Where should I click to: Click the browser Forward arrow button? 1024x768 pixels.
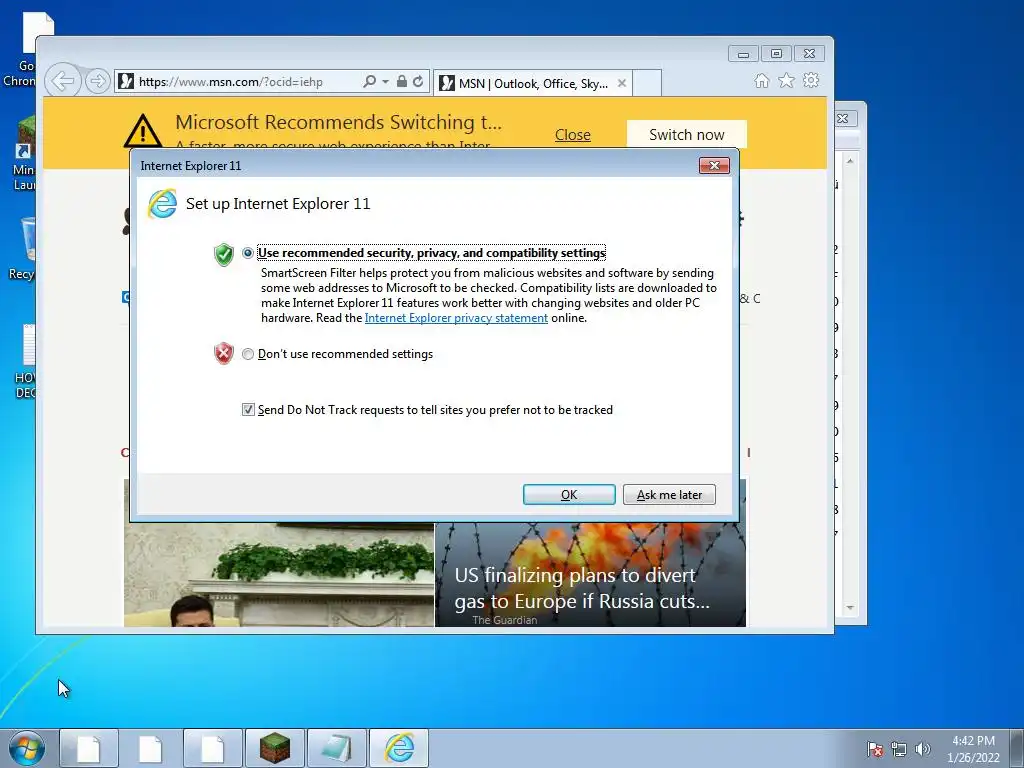[x=97, y=82]
